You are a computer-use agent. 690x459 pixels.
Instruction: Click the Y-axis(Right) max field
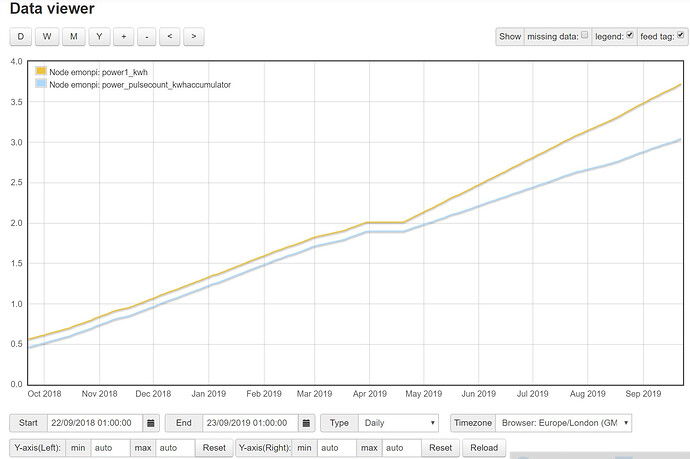pyautogui.click(x=402, y=448)
